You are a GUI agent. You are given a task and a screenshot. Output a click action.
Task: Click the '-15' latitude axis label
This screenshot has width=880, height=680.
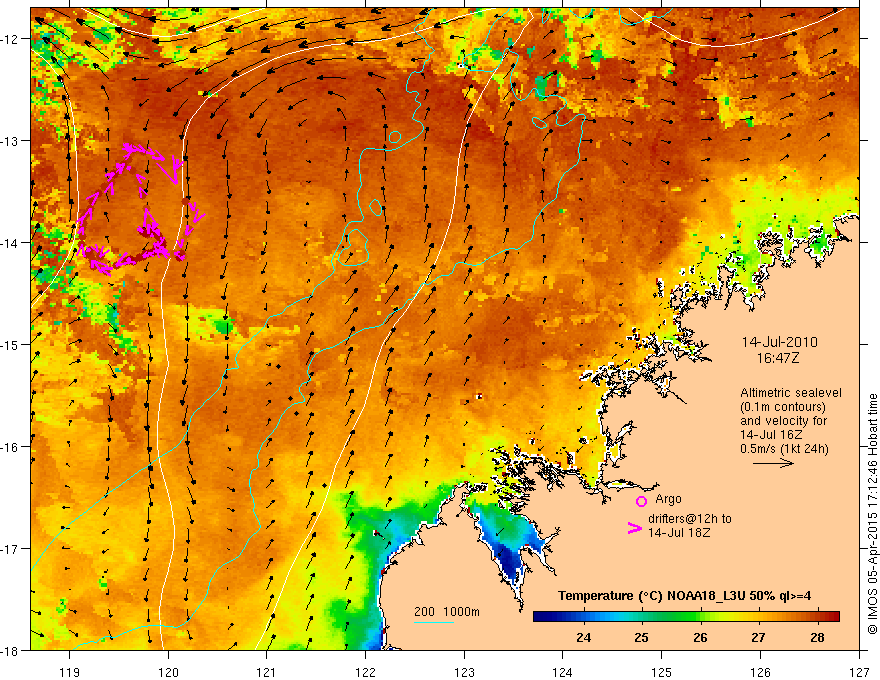[x=12, y=344]
